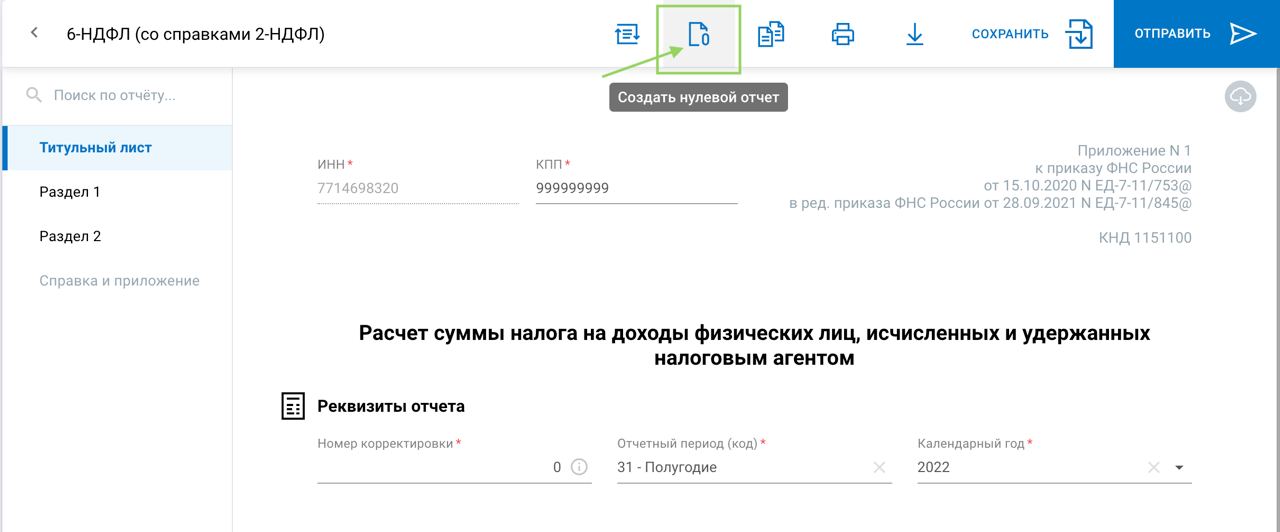Switch to Раздел 2 in sidebar
This screenshot has height=532, width=1280.
pos(117,237)
